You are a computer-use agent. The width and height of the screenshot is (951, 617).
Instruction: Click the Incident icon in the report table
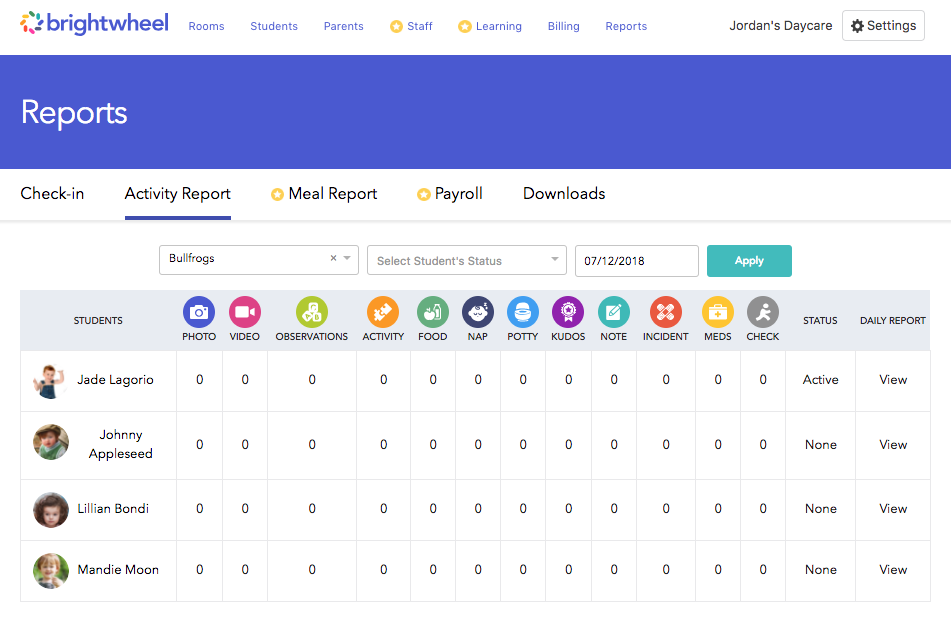[x=664, y=312]
